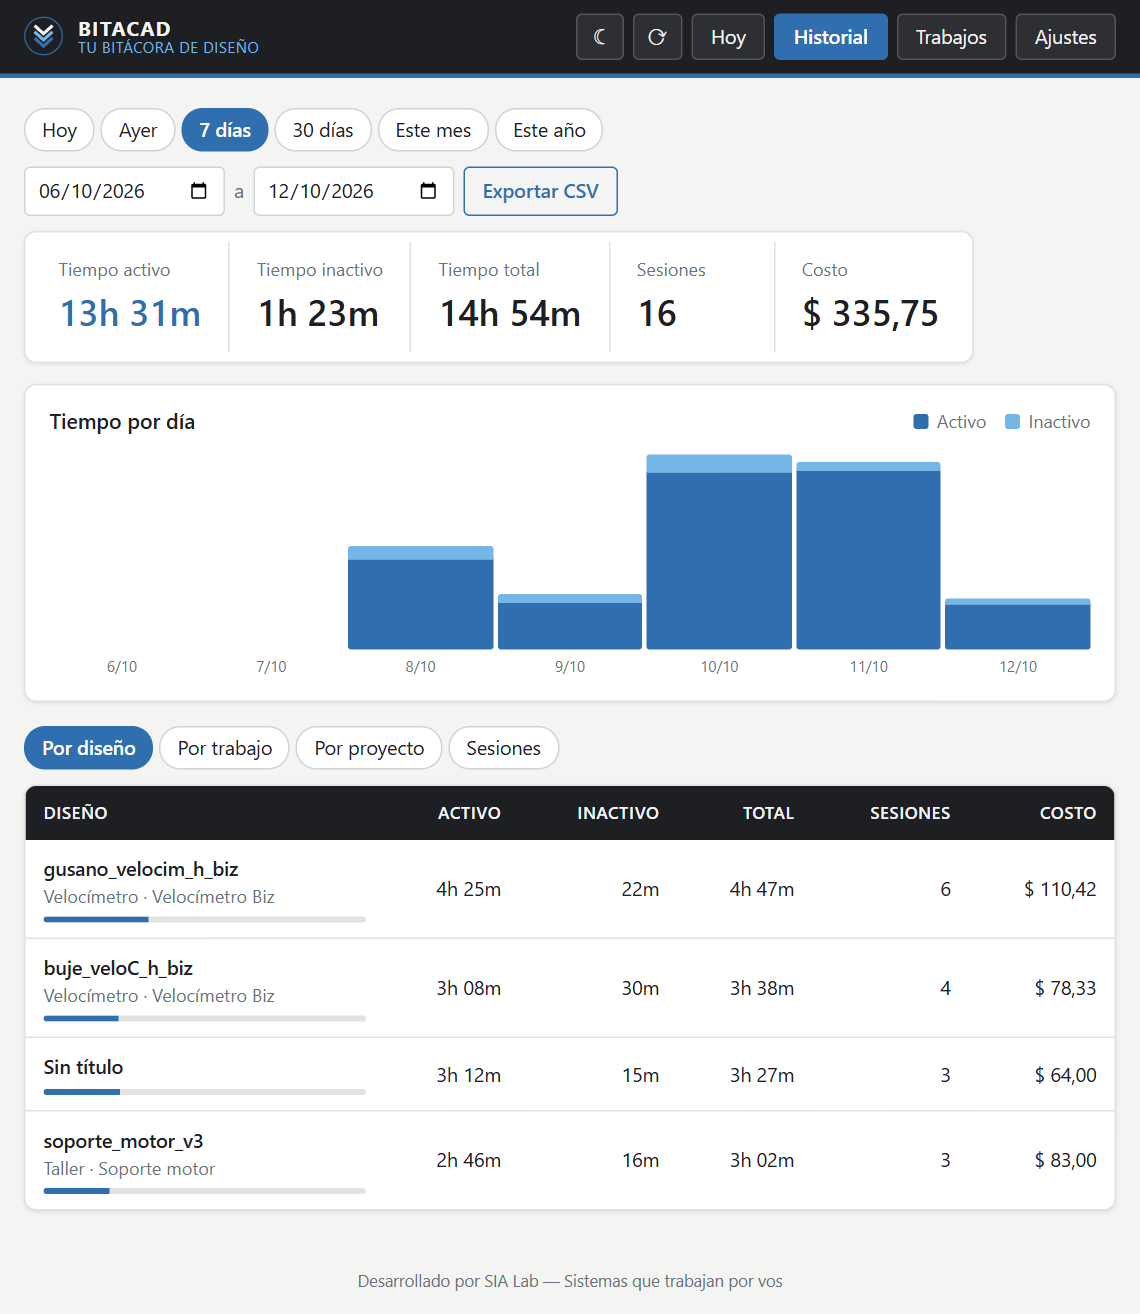Click the SESIONES column header
The width and height of the screenshot is (1140, 1314).
pyautogui.click(x=910, y=813)
